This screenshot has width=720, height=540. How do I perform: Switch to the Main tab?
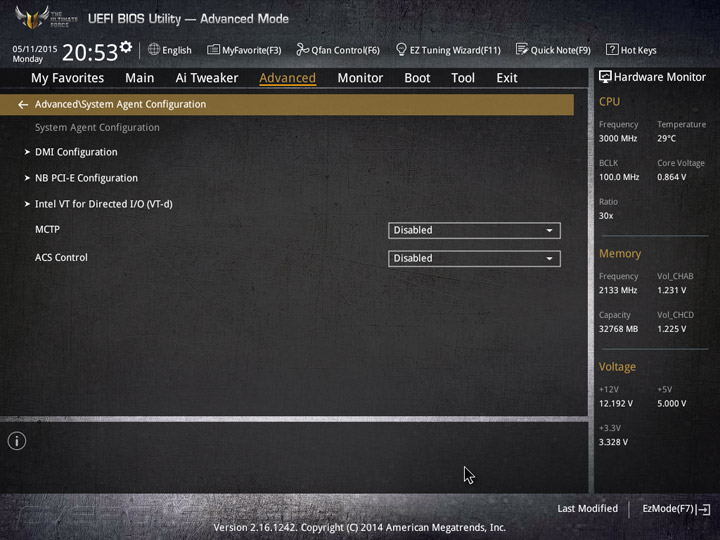click(140, 78)
